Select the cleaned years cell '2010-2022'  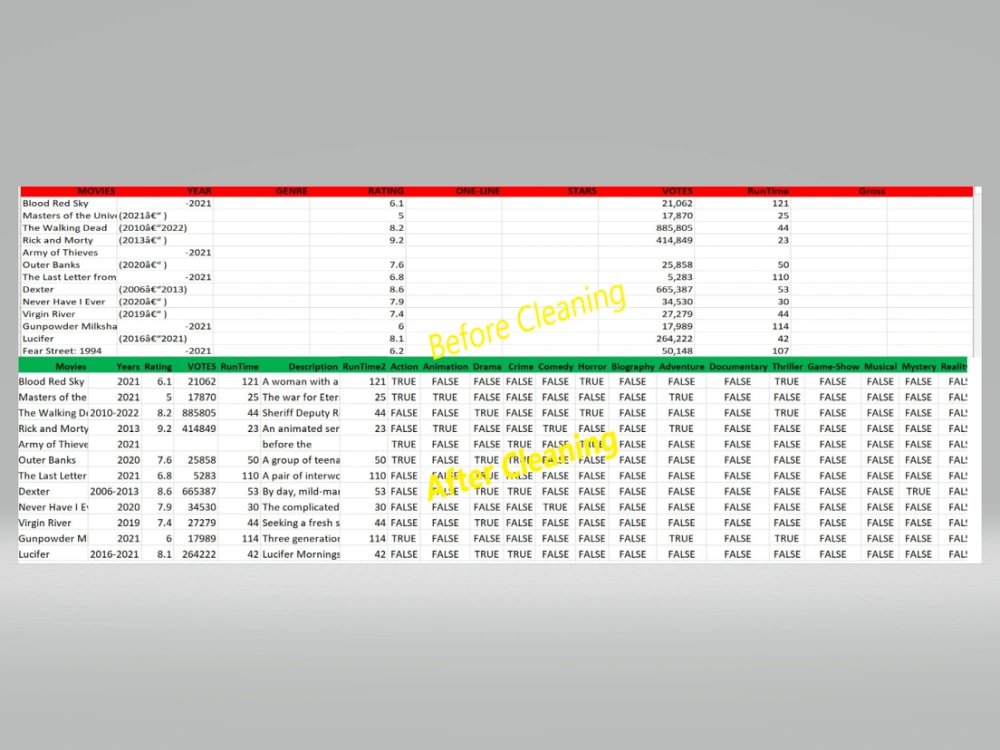[114, 413]
